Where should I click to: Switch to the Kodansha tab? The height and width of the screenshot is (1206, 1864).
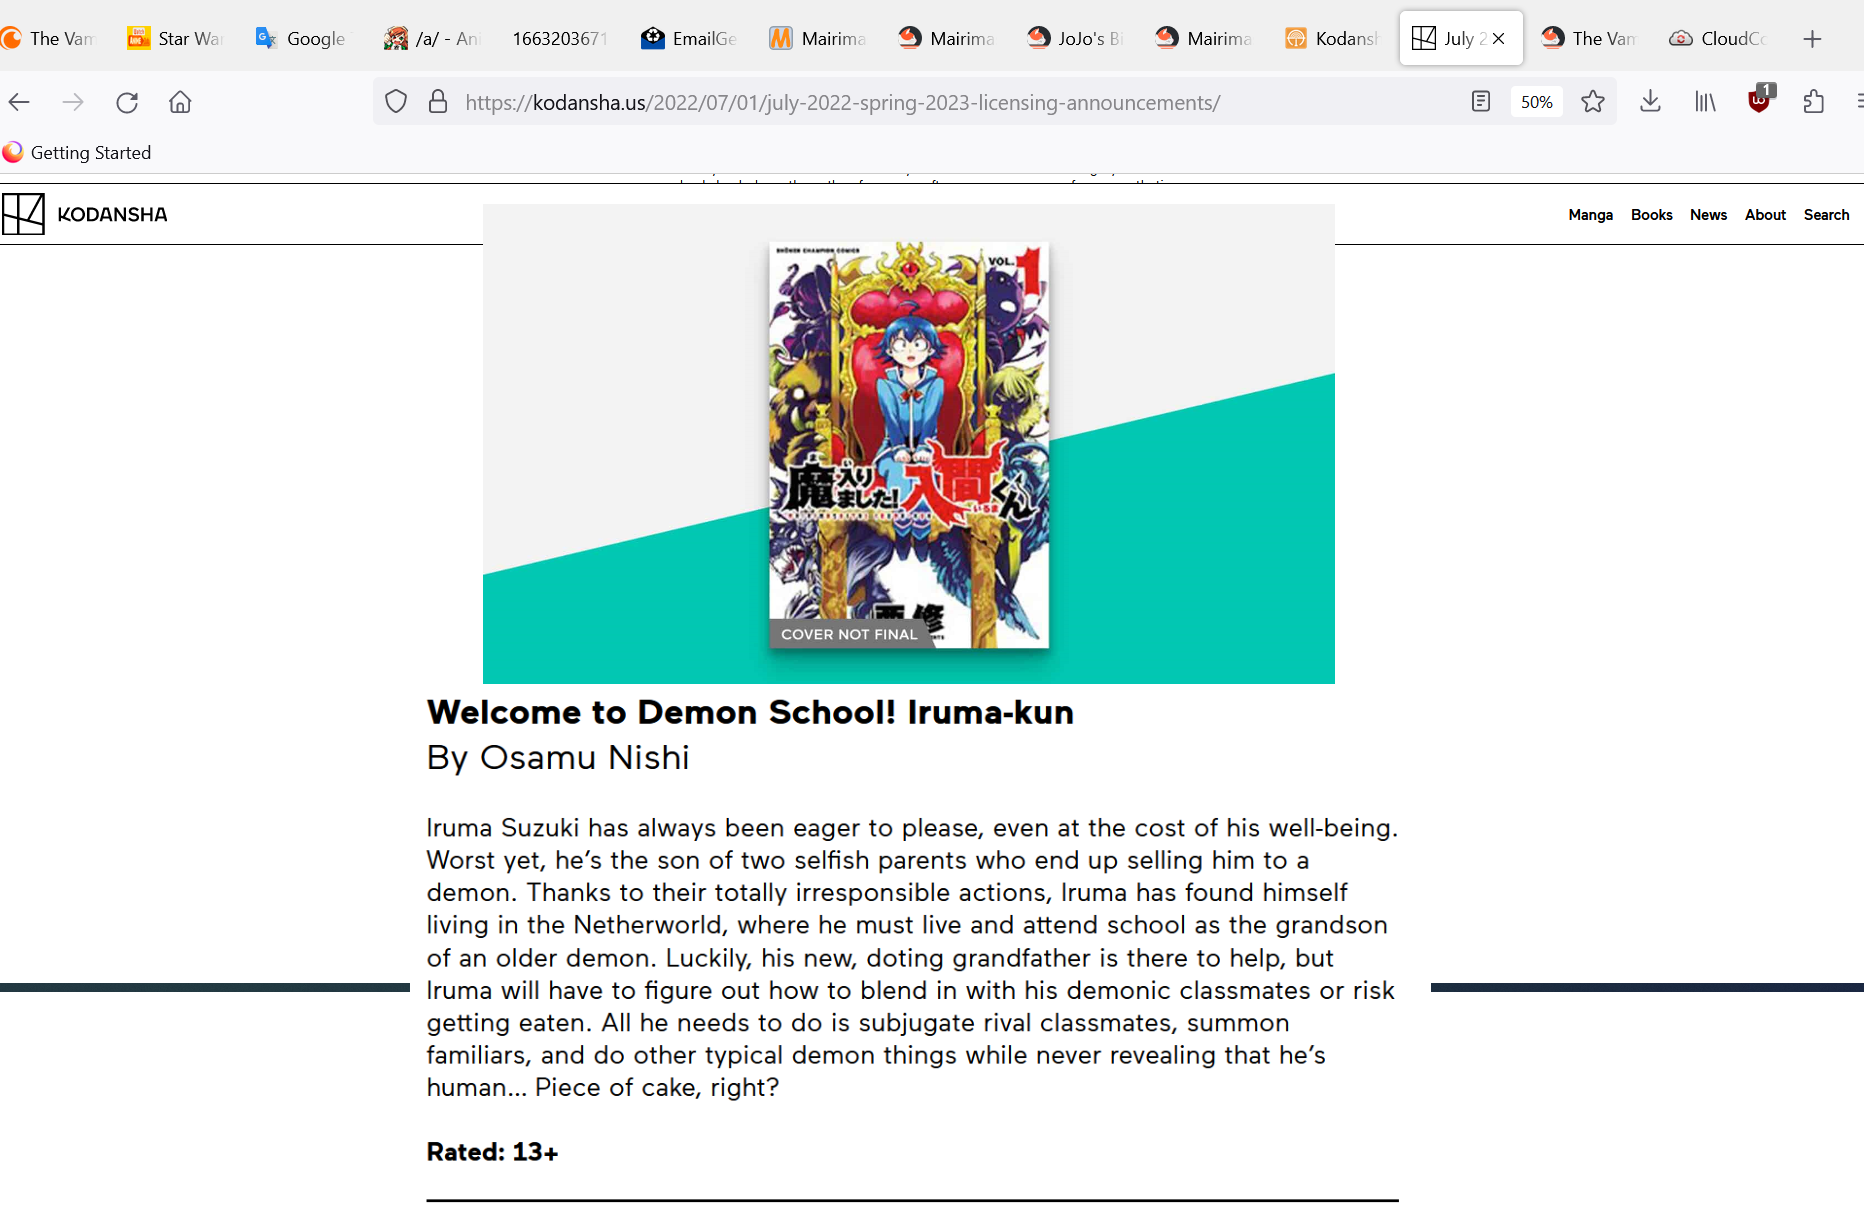pos(1332,39)
